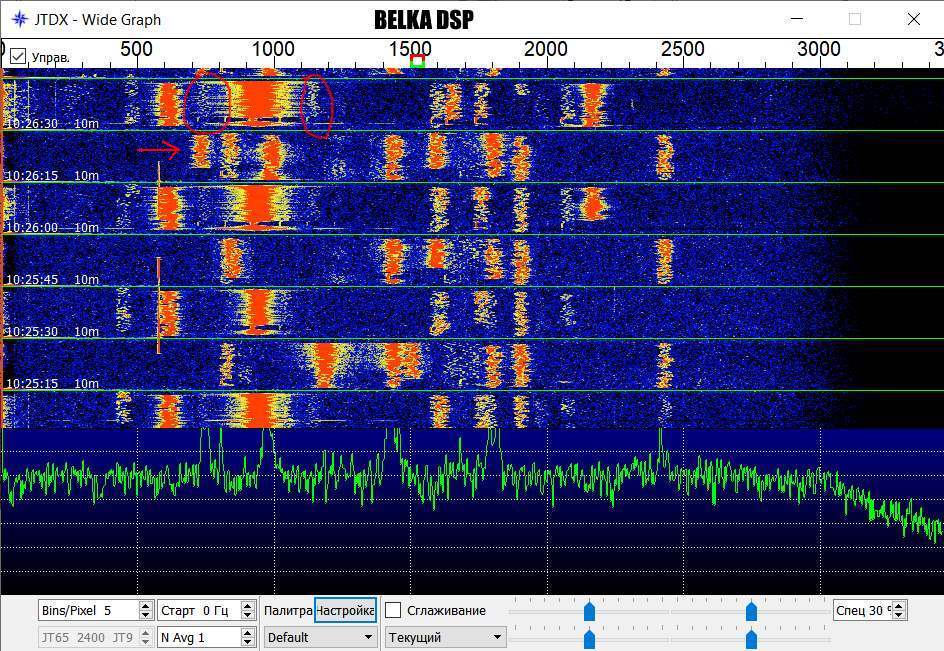Decrease N Avg with the down arrow
The image size is (944, 651).
(248, 642)
